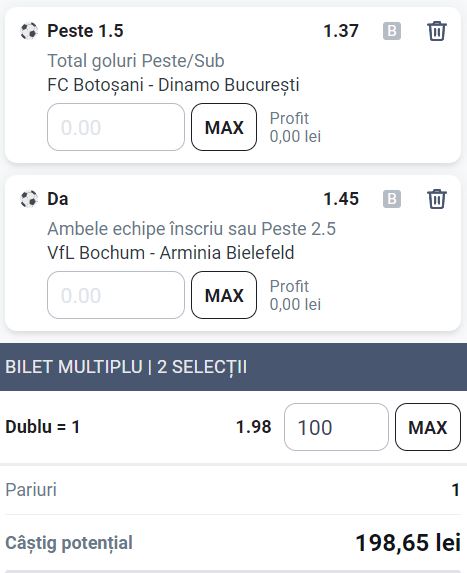Toggle the B banker badge on Peste 1.5

[392, 31]
